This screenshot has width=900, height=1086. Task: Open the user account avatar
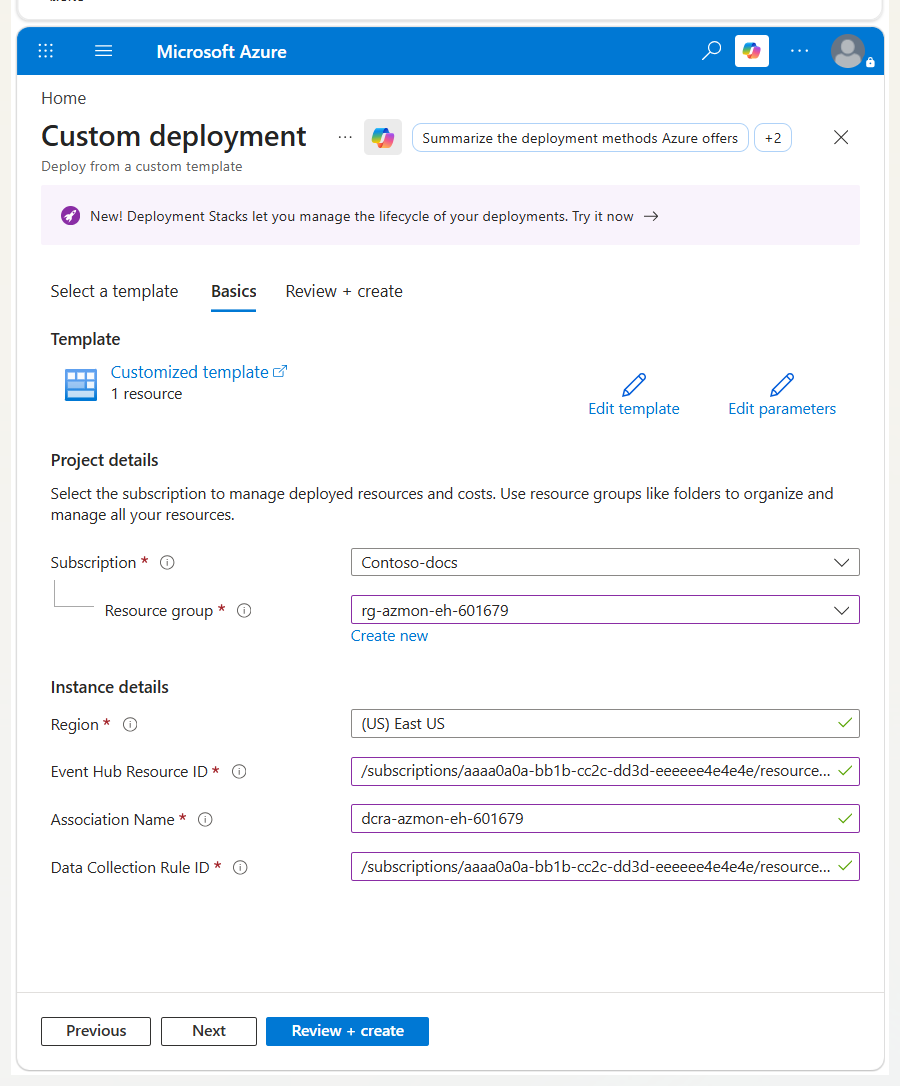(849, 51)
